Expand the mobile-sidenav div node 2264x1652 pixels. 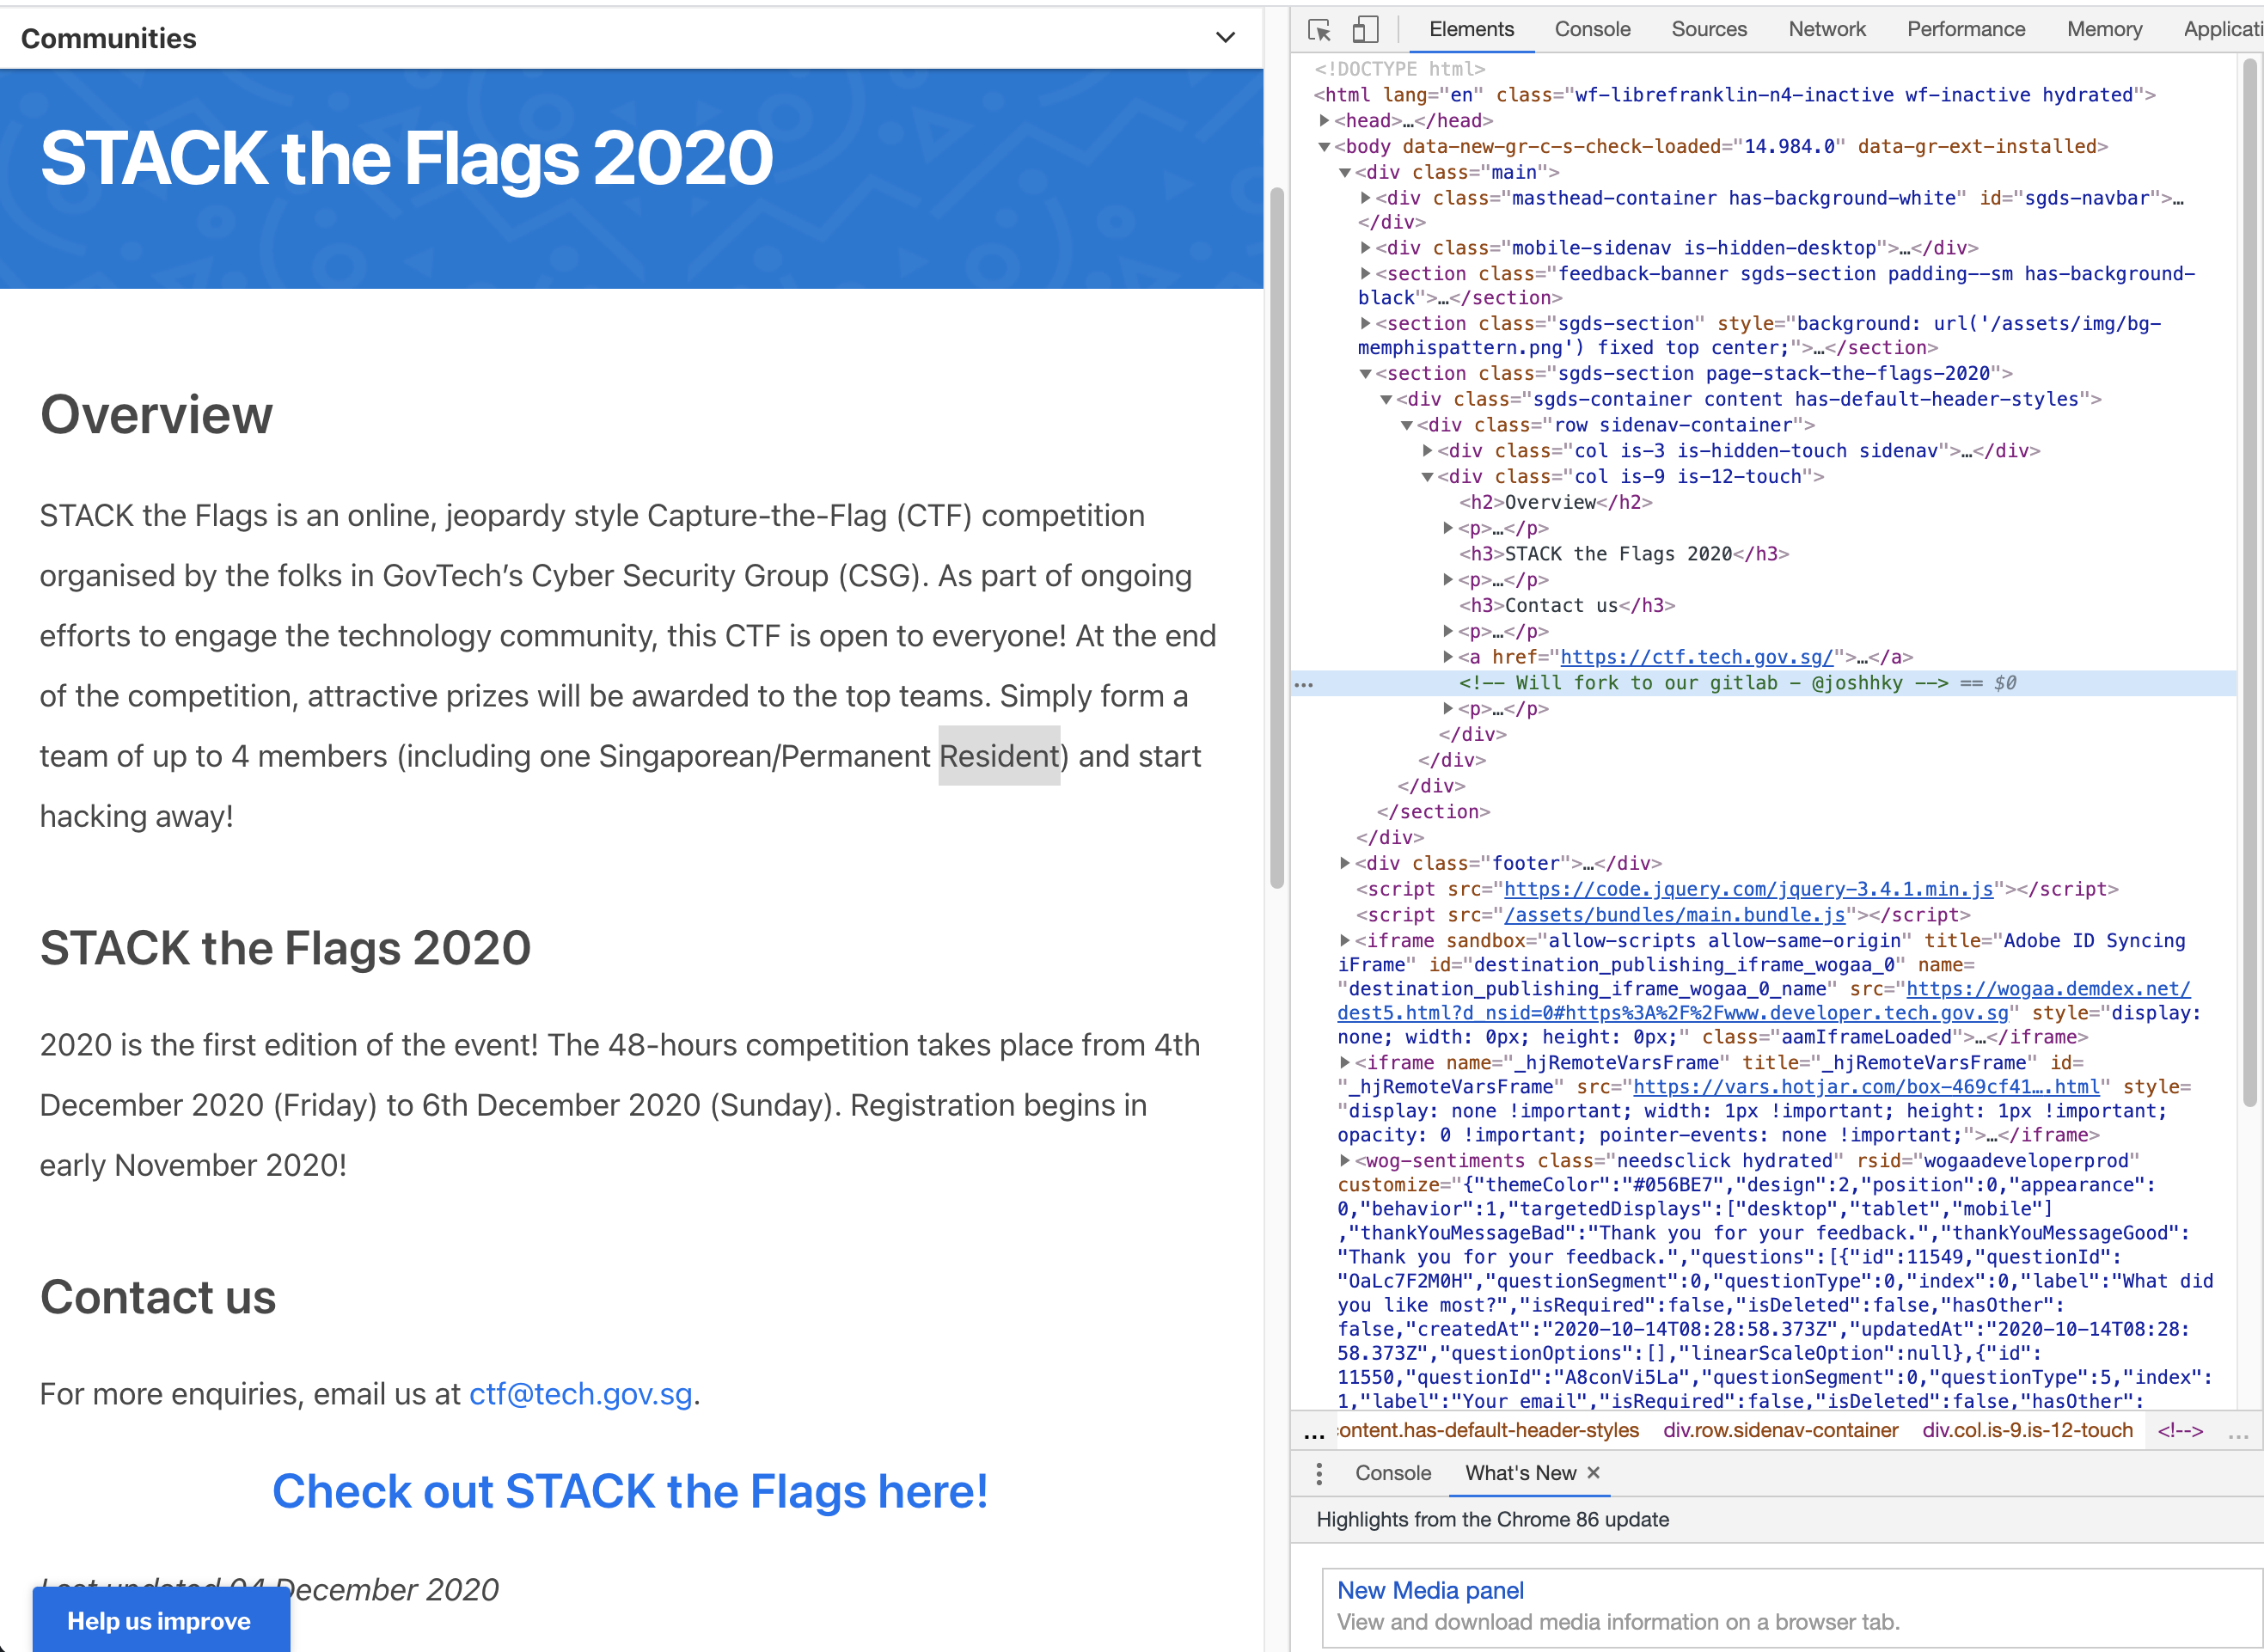tap(1365, 247)
